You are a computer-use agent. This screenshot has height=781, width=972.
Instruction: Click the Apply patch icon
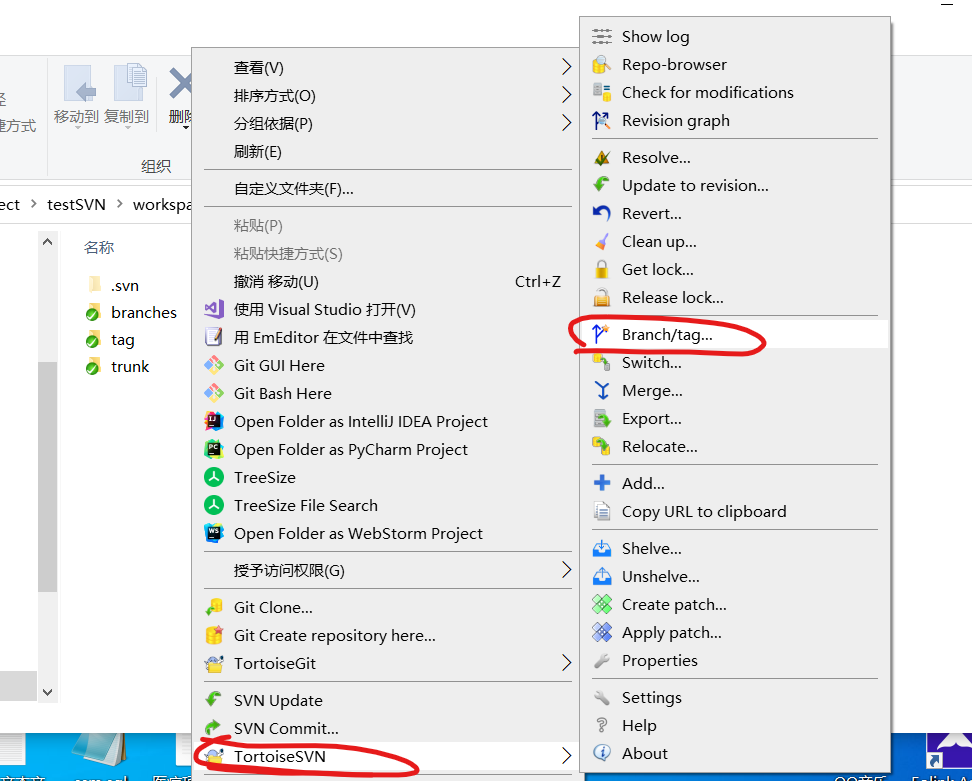click(601, 632)
